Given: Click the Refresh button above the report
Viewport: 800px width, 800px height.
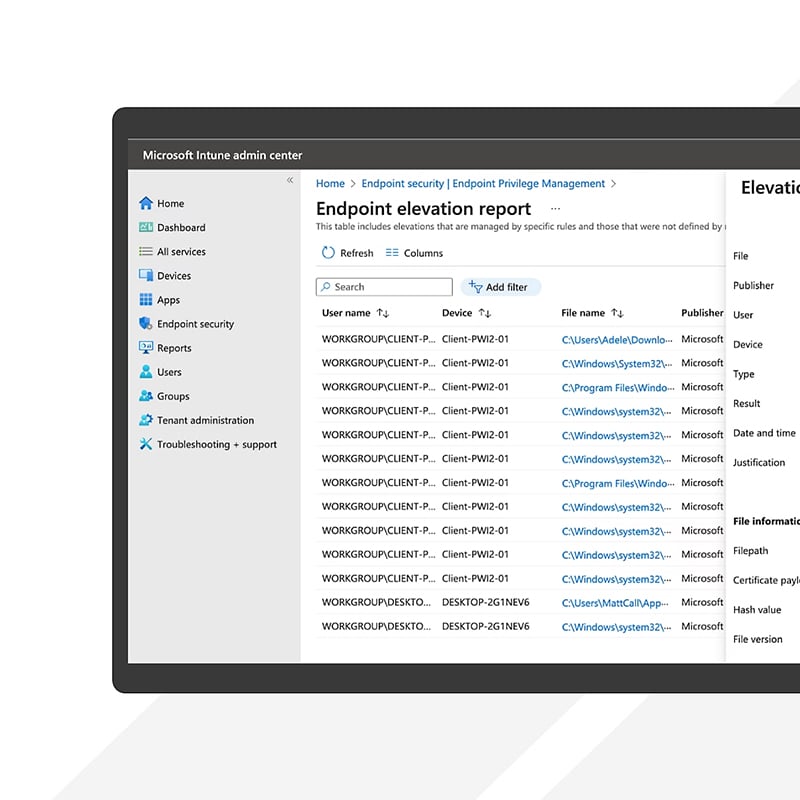Looking at the screenshot, I should (x=347, y=253).
